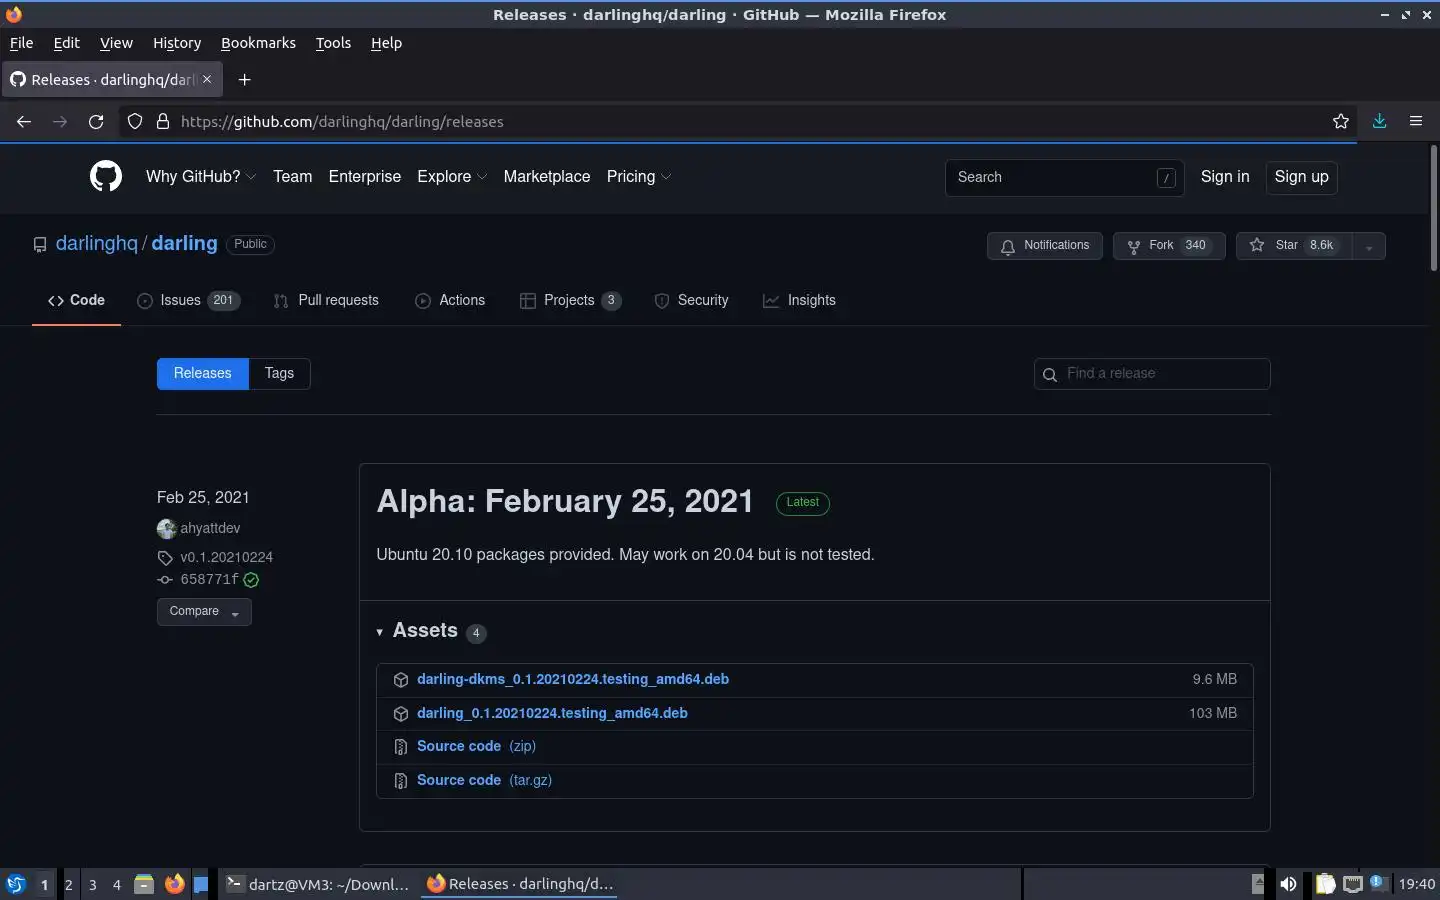Click the Fork button
The width and height of the screenshot is (1440, 900).
click(x=1169, y=245)
